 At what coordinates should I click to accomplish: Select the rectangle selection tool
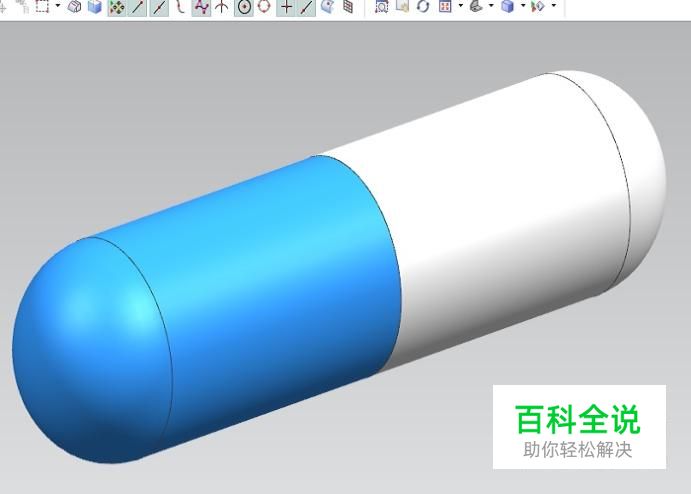point(42,6)
